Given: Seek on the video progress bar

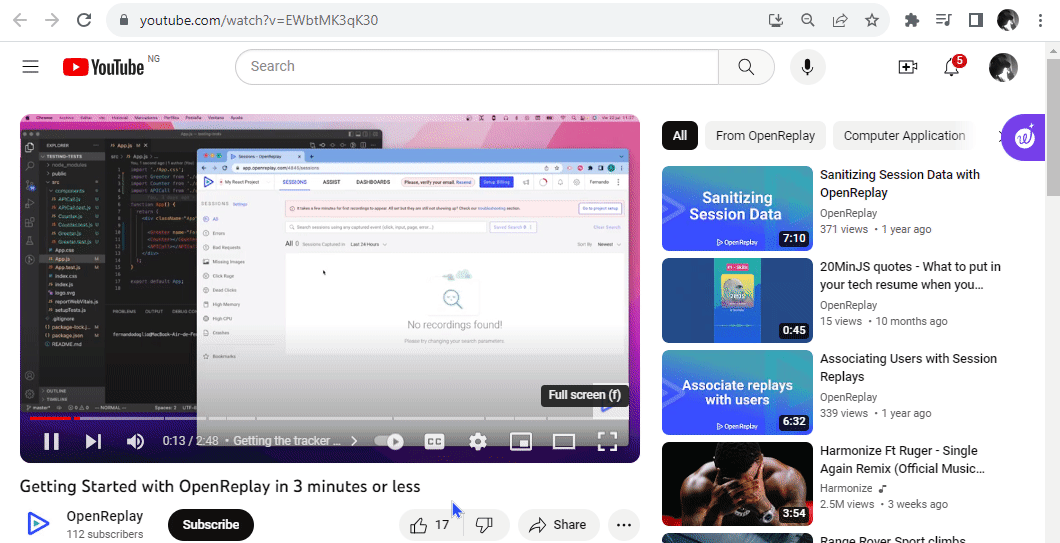Looking at the screenshot, I should pos(329,418).
